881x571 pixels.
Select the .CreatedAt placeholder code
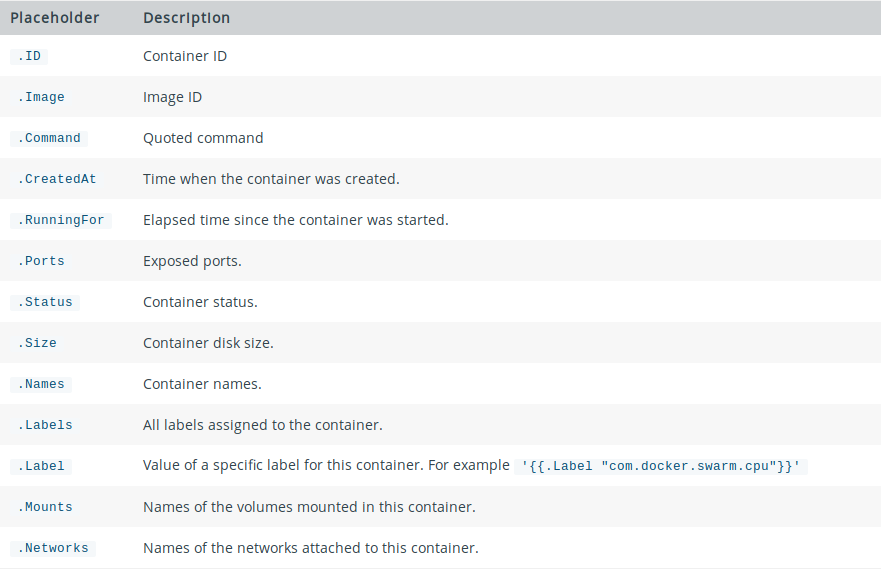pos(57,179)
